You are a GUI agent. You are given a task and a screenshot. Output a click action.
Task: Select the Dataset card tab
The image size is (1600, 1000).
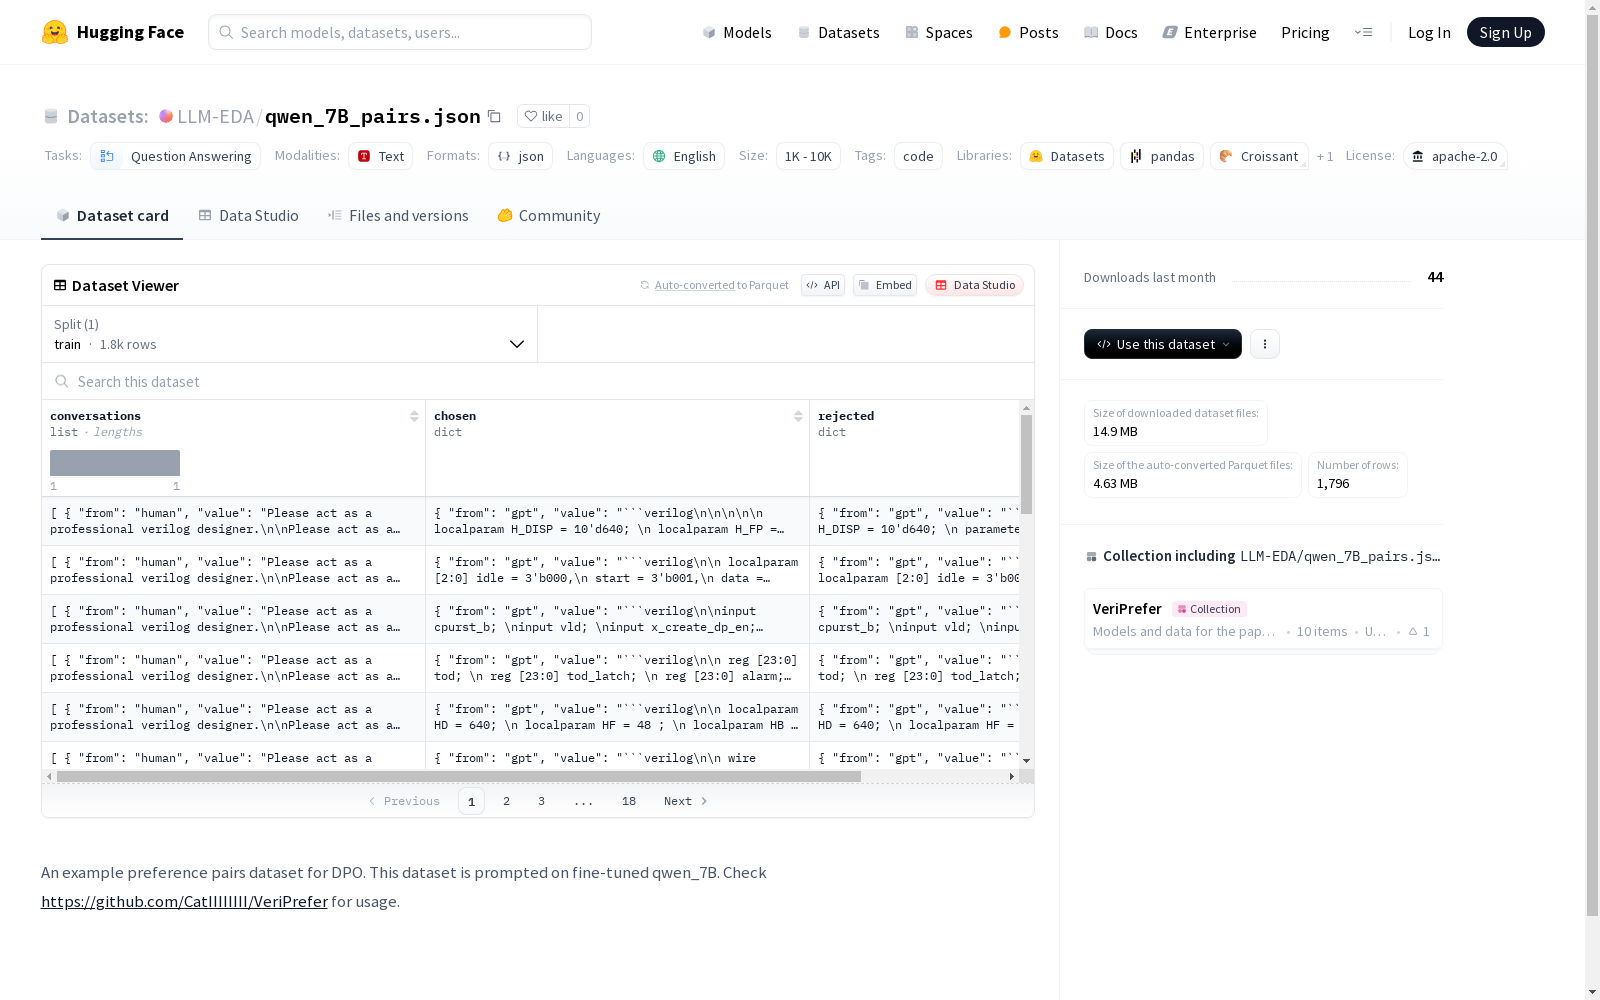[x=112, y=216]
